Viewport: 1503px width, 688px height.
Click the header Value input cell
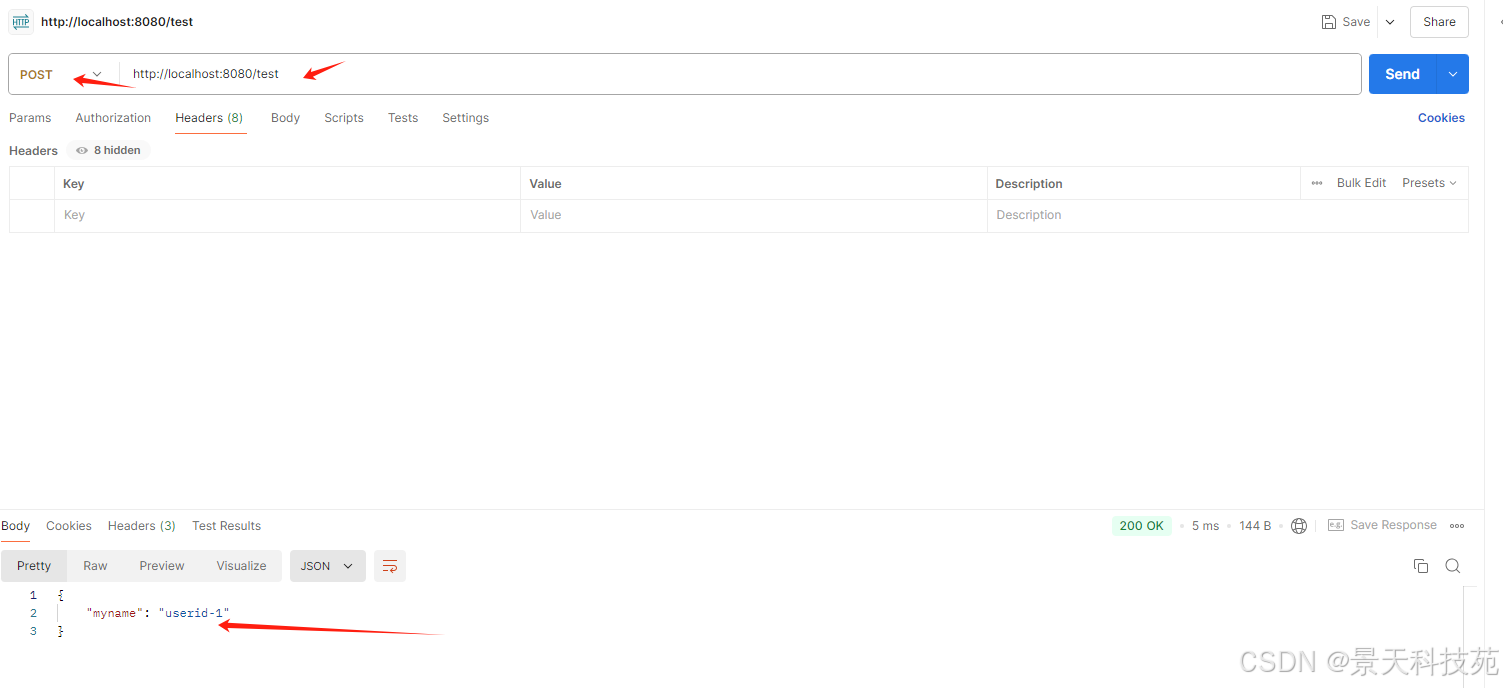754,216
